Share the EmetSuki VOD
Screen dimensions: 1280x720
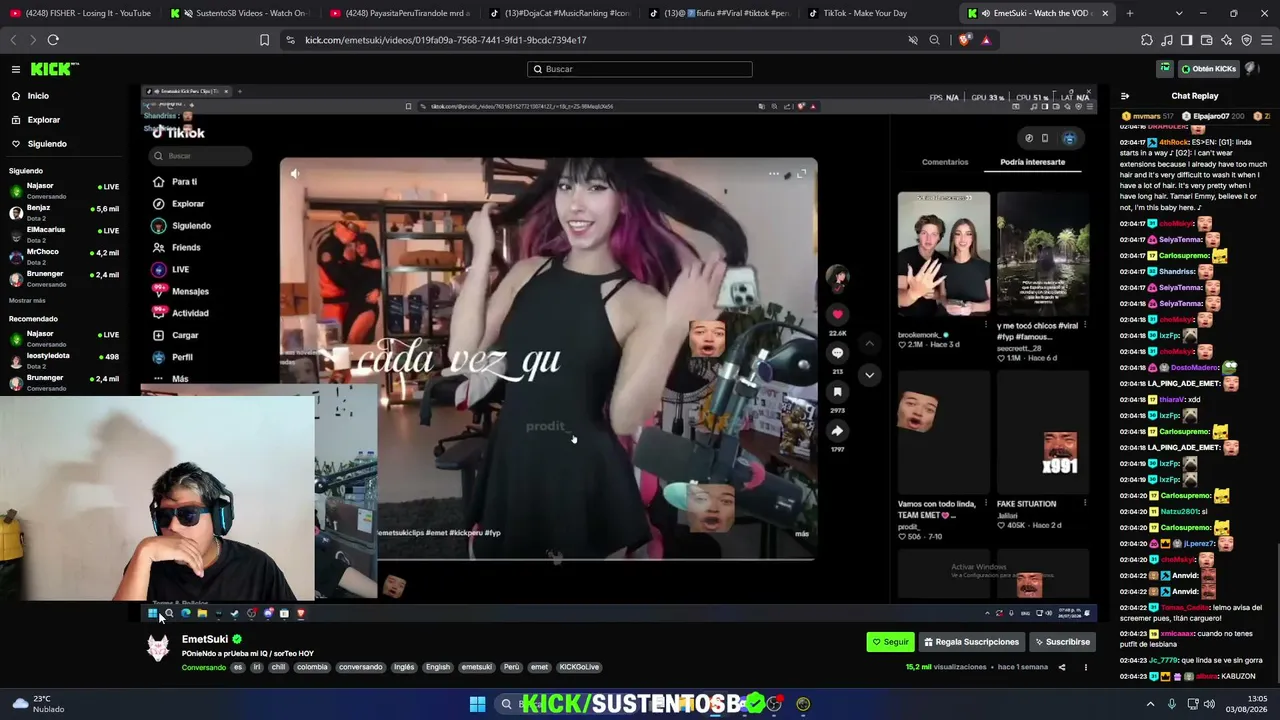point(1062,667)
